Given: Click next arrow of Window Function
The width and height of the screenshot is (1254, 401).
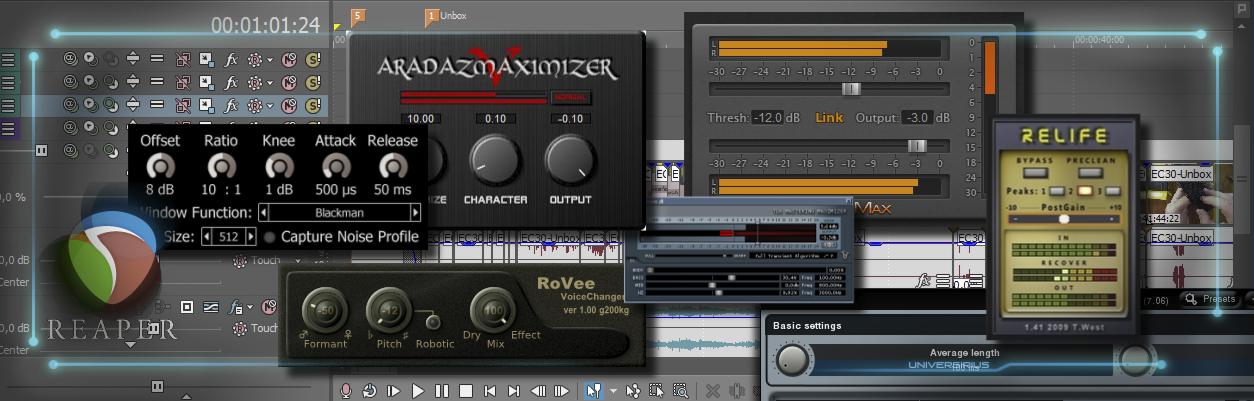Looking at the screenshot, I should pyautogui.click(x=415, y=213).
